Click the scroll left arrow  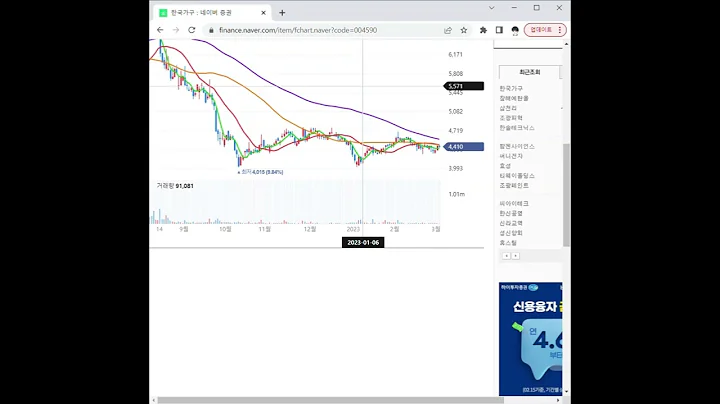(x=153, y=400)
